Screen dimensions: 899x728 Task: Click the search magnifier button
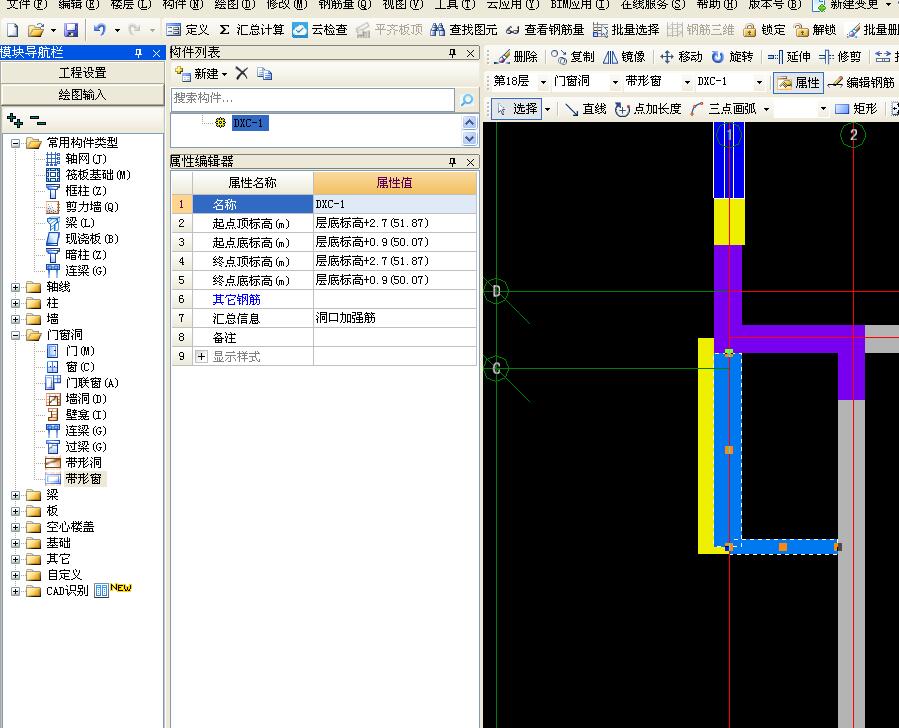point(467,100)
